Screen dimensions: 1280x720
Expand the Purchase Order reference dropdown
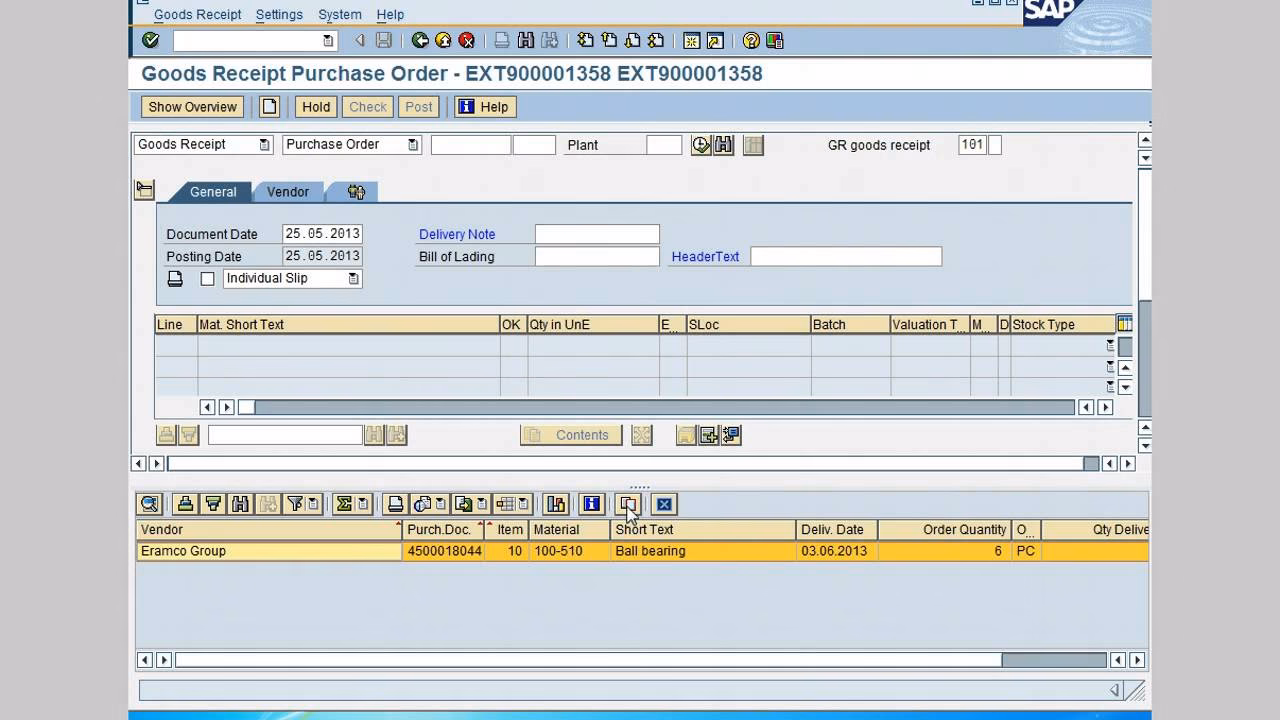coord(413,144)
